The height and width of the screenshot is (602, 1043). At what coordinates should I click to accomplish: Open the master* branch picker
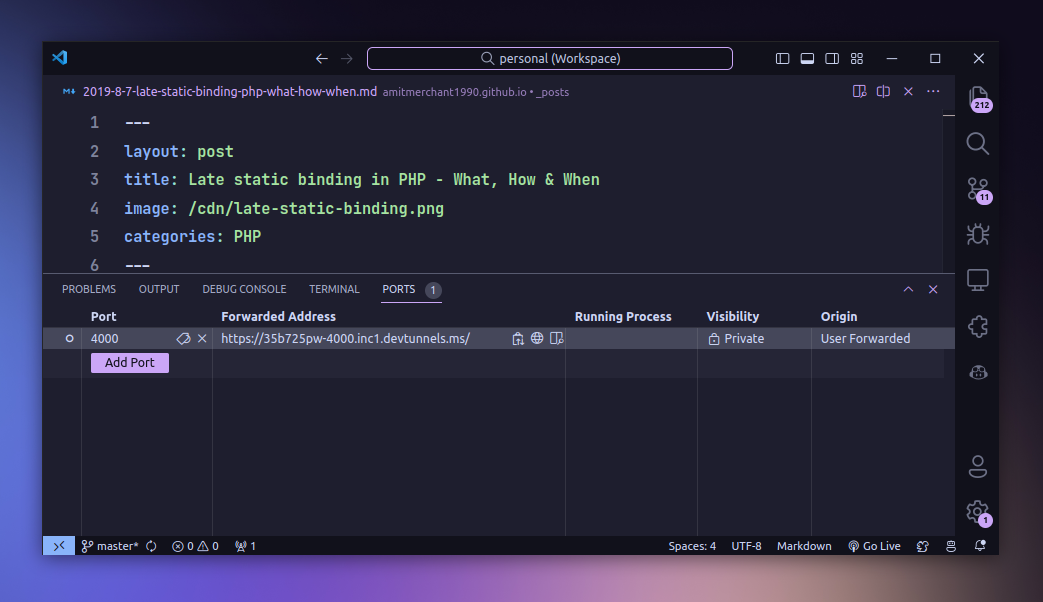pyautogui.click(x=110, y=546)
